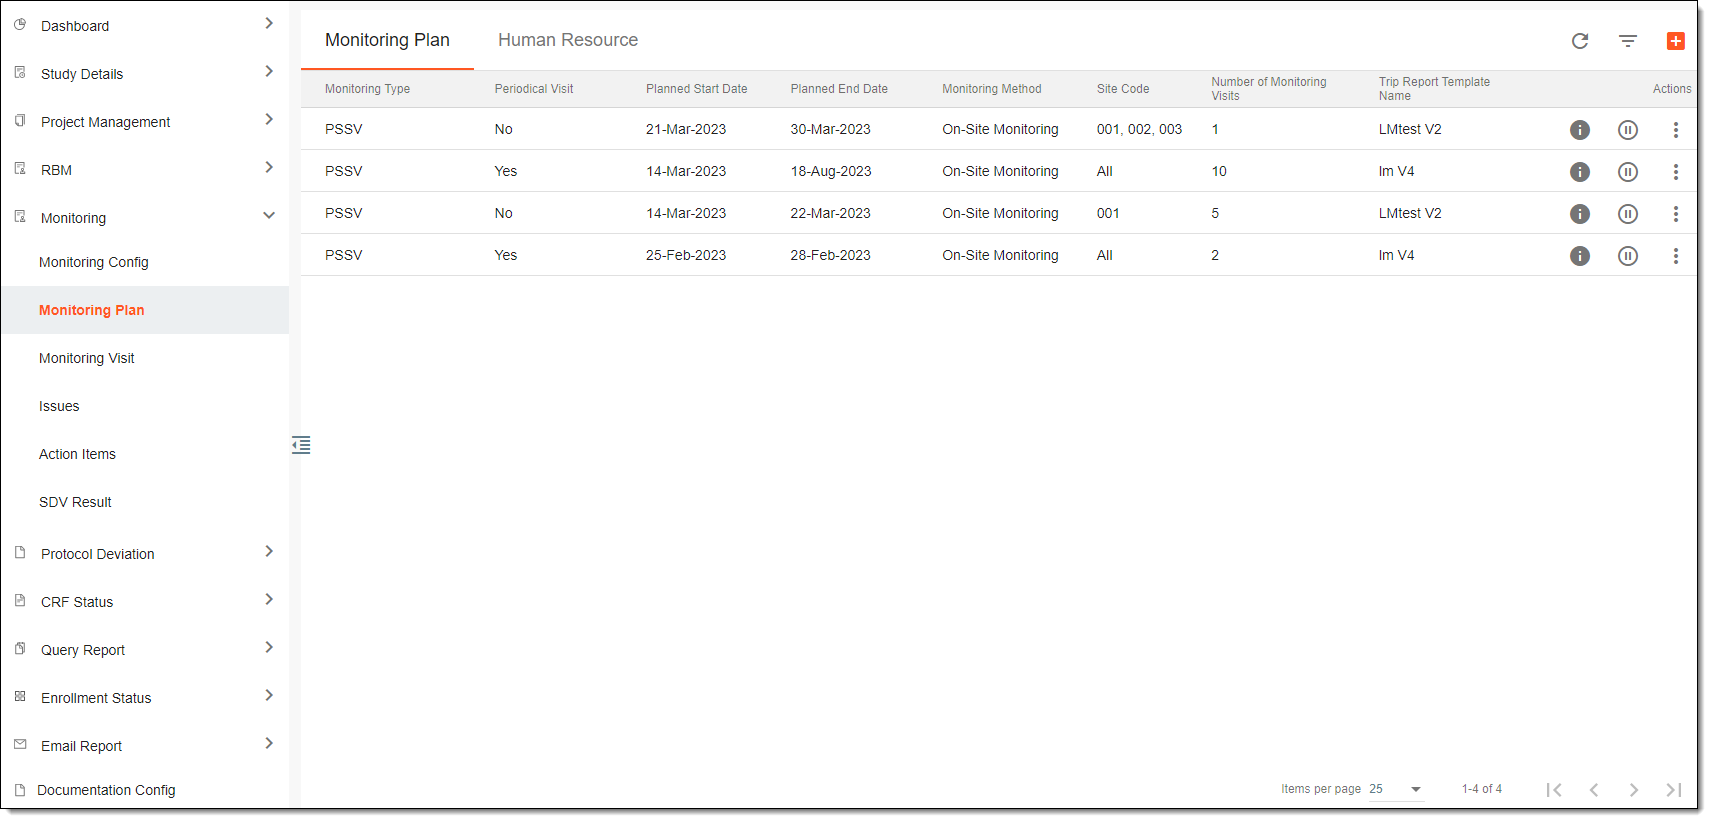Open more actions for the 18-Aug-2023 plan
Viewport: 1710px width, 821px height.
point(1676,172)
